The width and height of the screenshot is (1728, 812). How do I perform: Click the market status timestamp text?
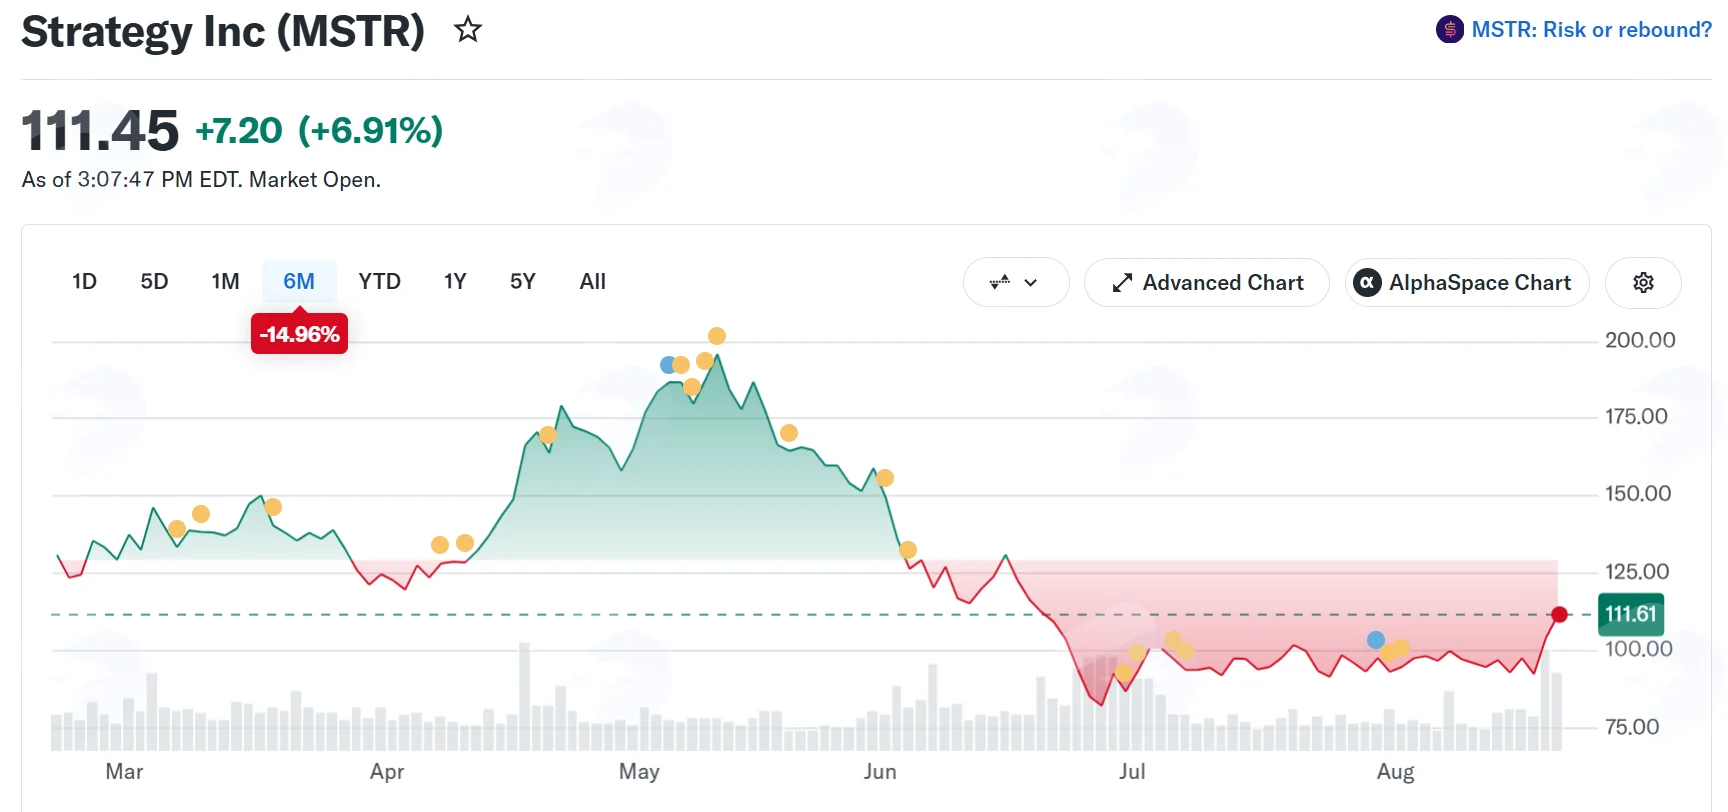[x=201, y=180]
